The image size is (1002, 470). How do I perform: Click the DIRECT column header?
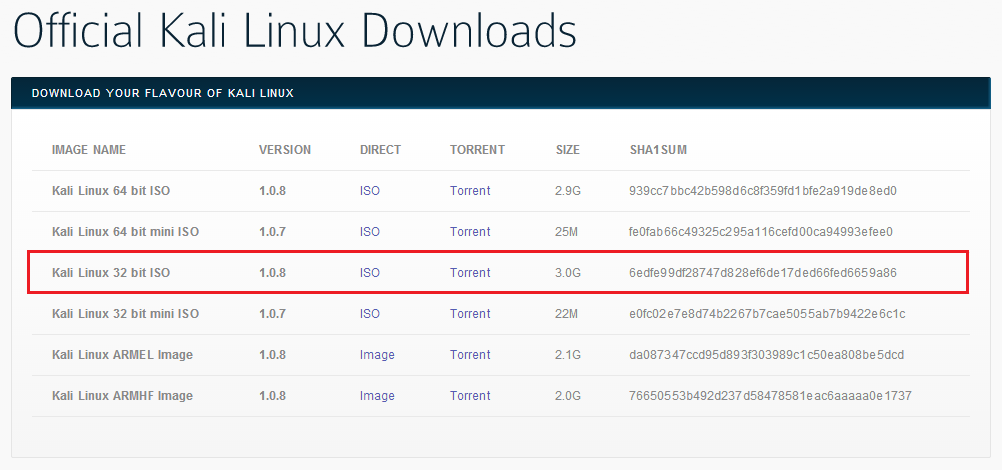(380, 150)
